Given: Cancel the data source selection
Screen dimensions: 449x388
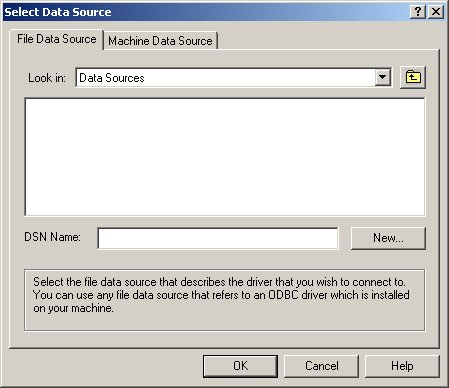Looking at the screenshot, I should [x=321, y=366].
